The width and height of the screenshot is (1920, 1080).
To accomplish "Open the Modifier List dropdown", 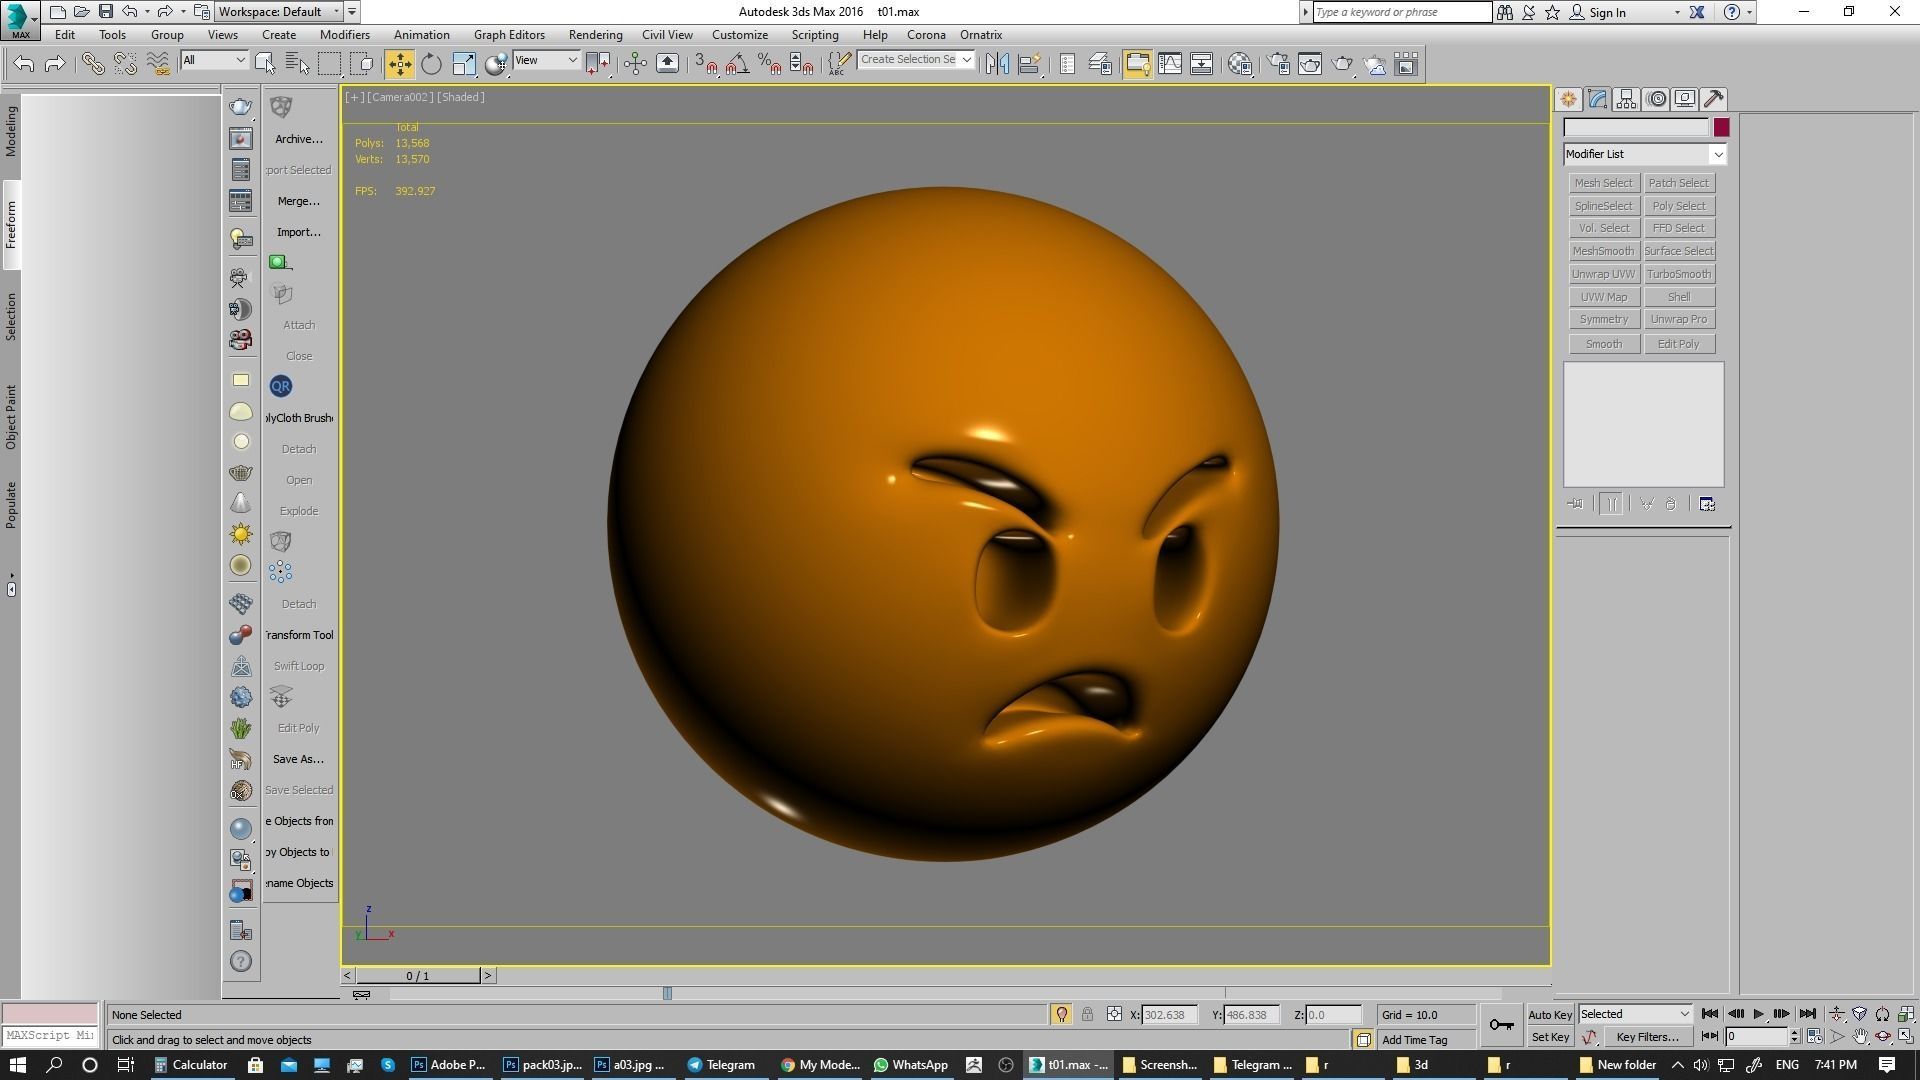I will (x=1644, y=154).
